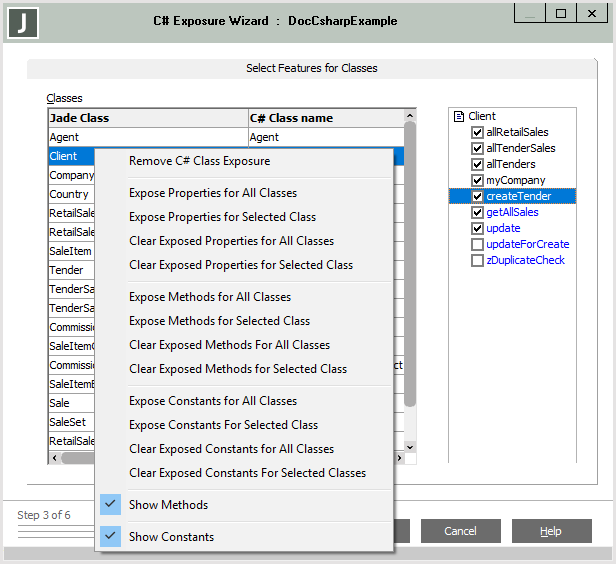The height and width of the screenshot is (564, 616).
Task: Select the Client class row
Action: [71, 156]
